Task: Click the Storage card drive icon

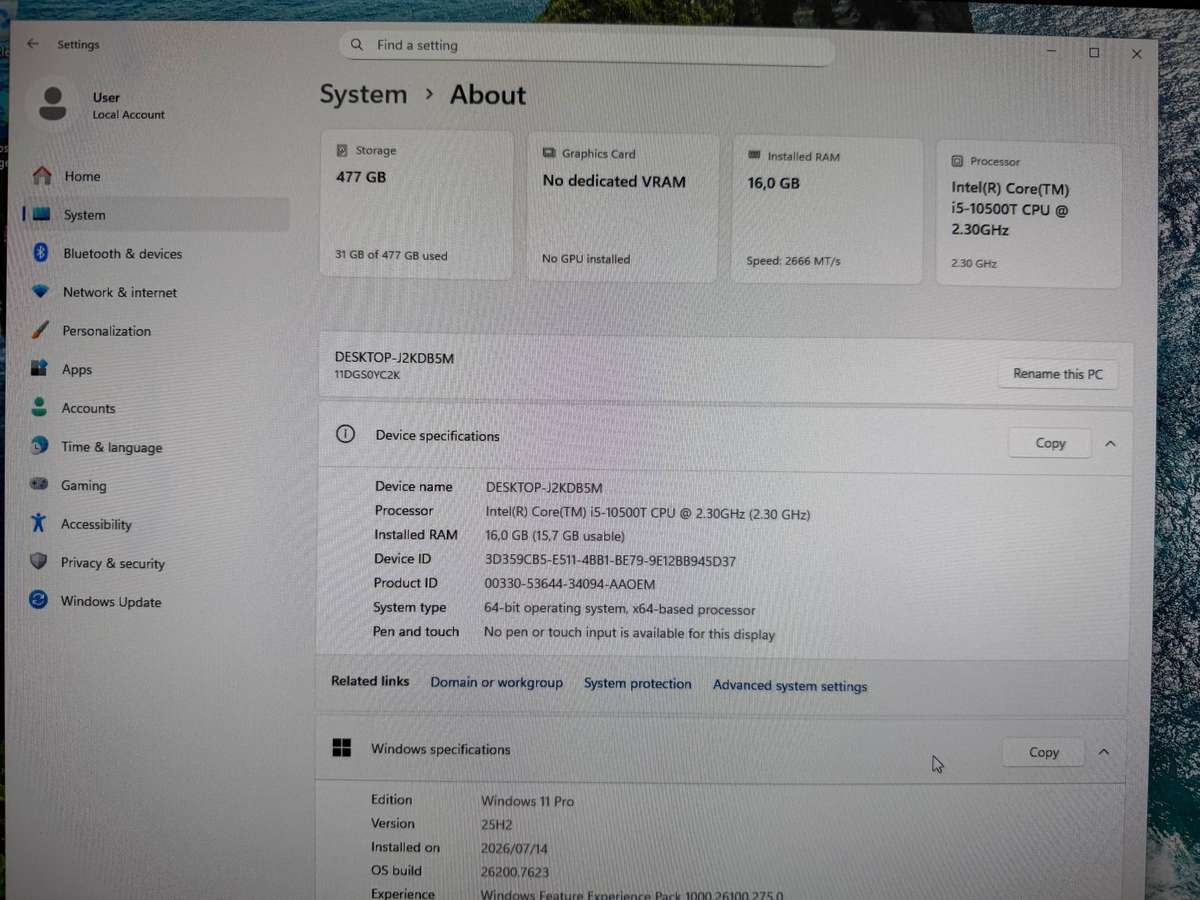Action: pyautogui.click(x=342, y=150)
